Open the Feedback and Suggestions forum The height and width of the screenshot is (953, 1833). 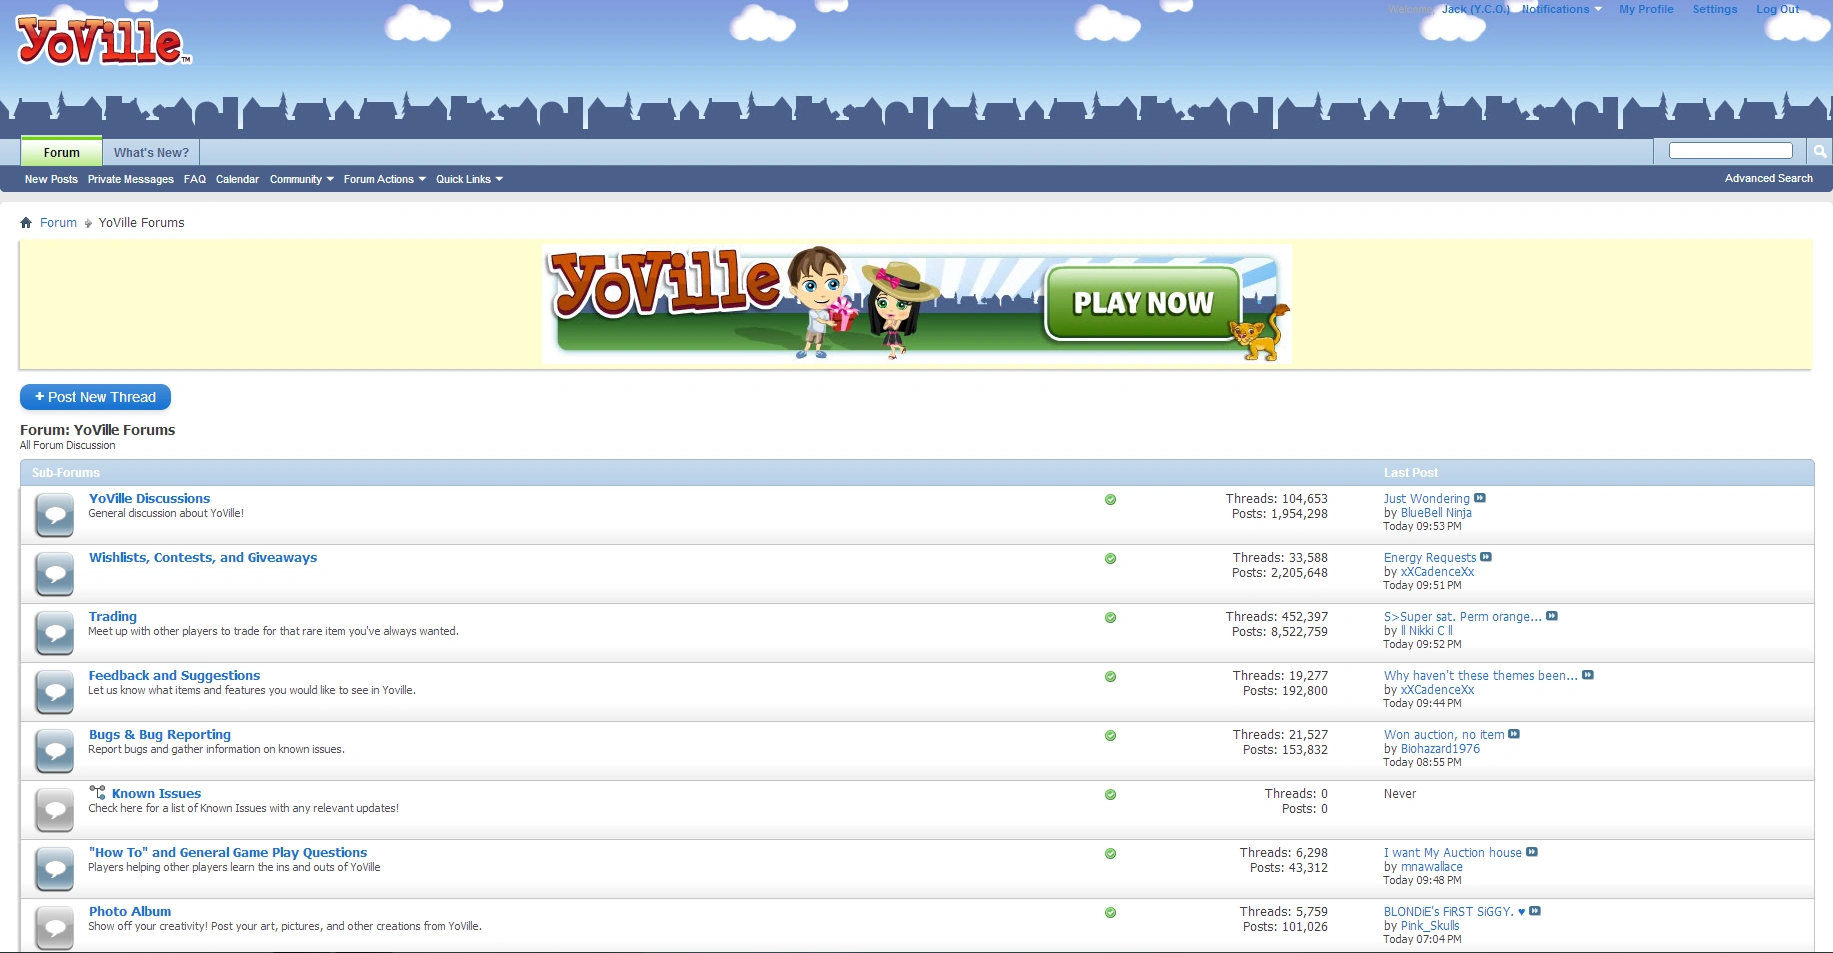tap(174, 675)
